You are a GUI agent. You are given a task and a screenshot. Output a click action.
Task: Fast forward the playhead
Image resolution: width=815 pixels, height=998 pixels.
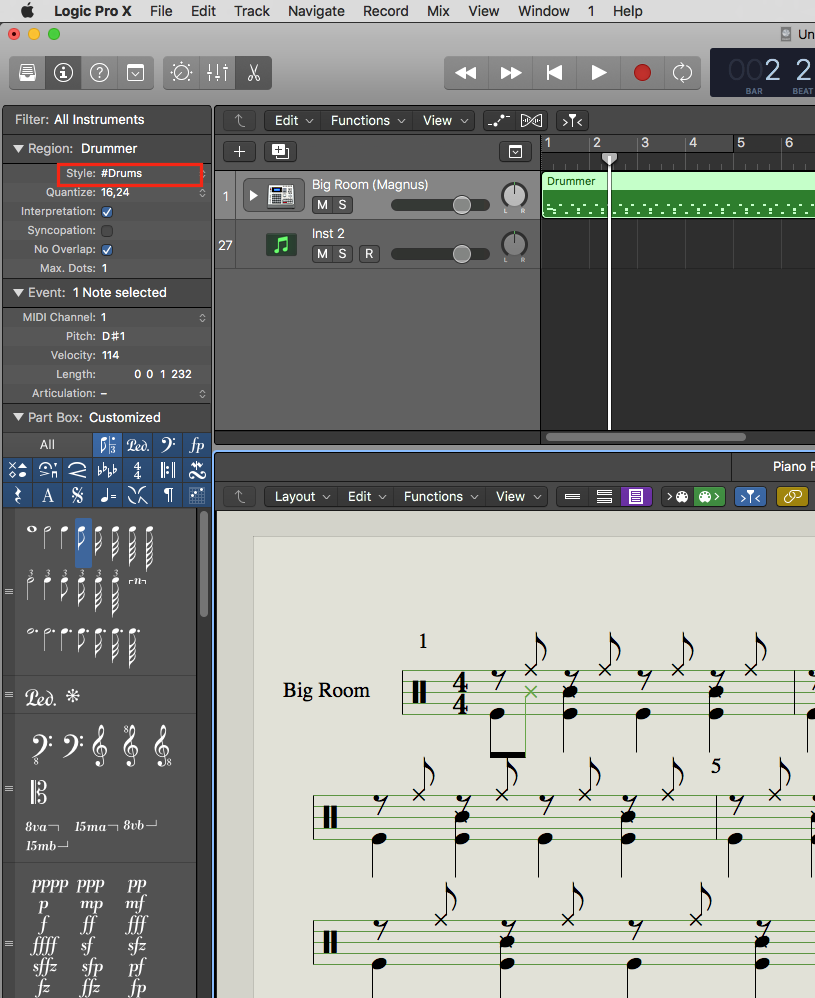tap(511, 73)
